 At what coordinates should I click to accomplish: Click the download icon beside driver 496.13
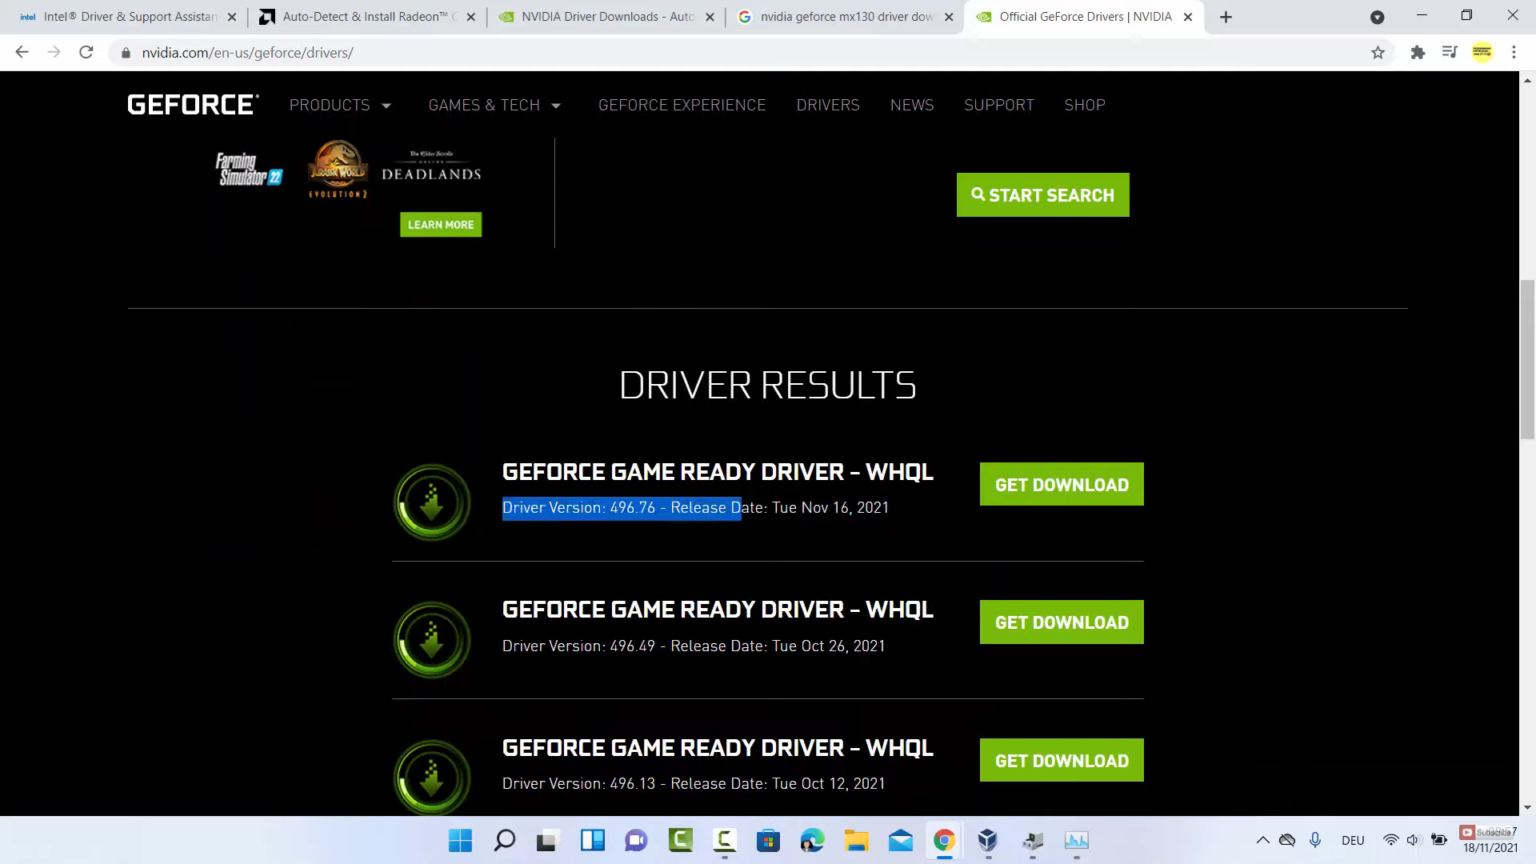(x=432, y=777)
